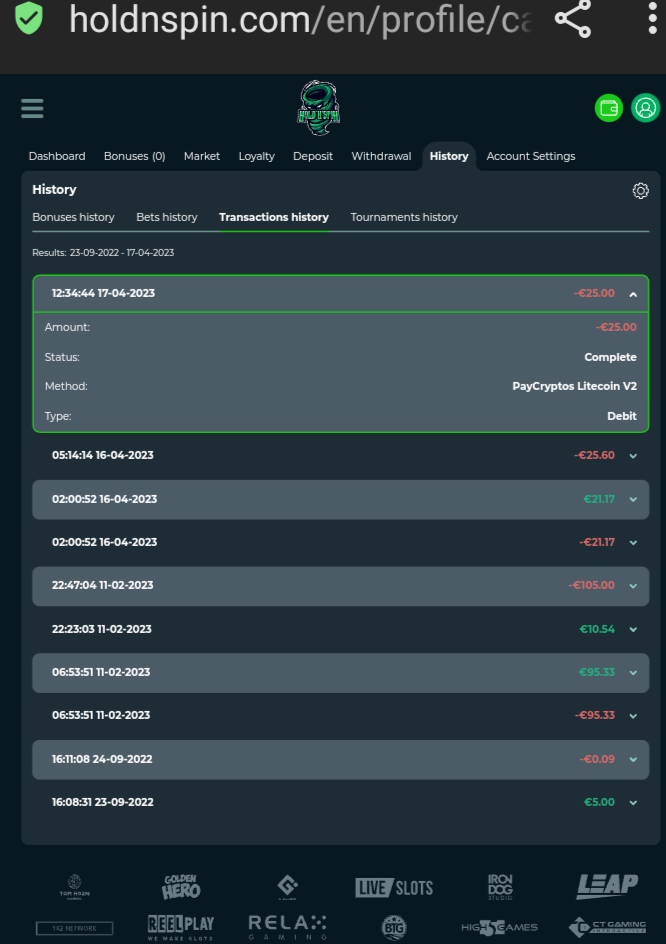Switch to the Withdrawal tab
The height and width of the screenshot is (944, 666).
point(381,156)
